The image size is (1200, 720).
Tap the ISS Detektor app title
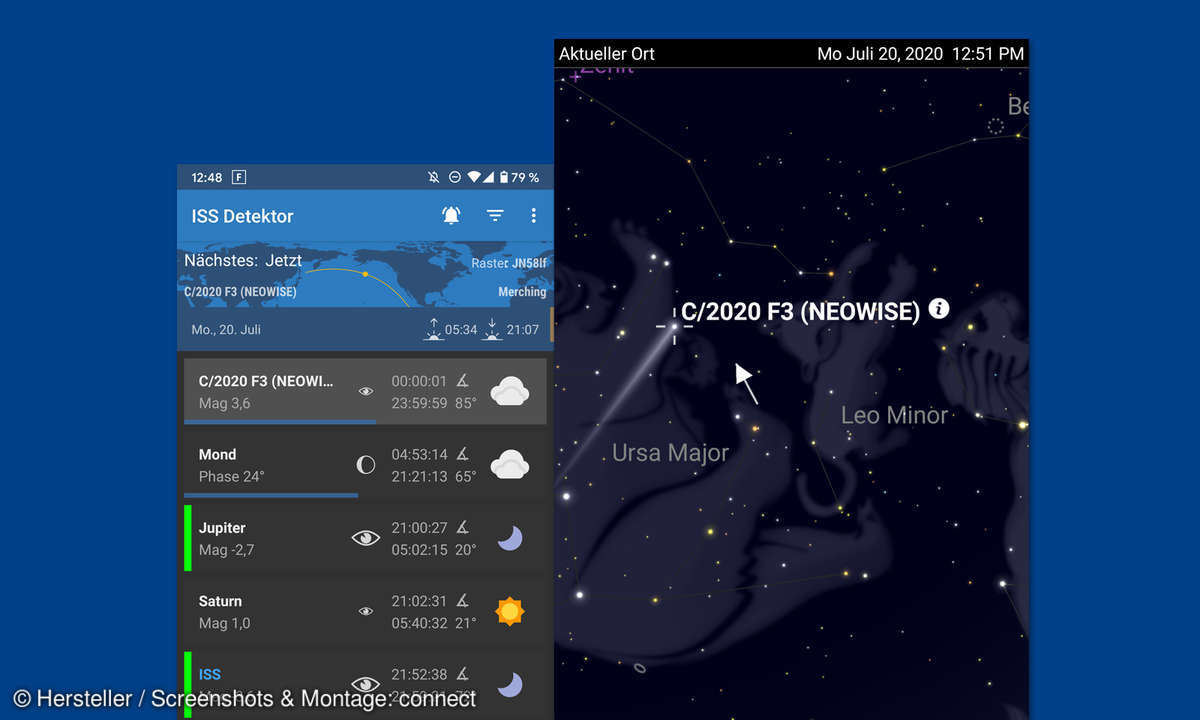point(243,216)
